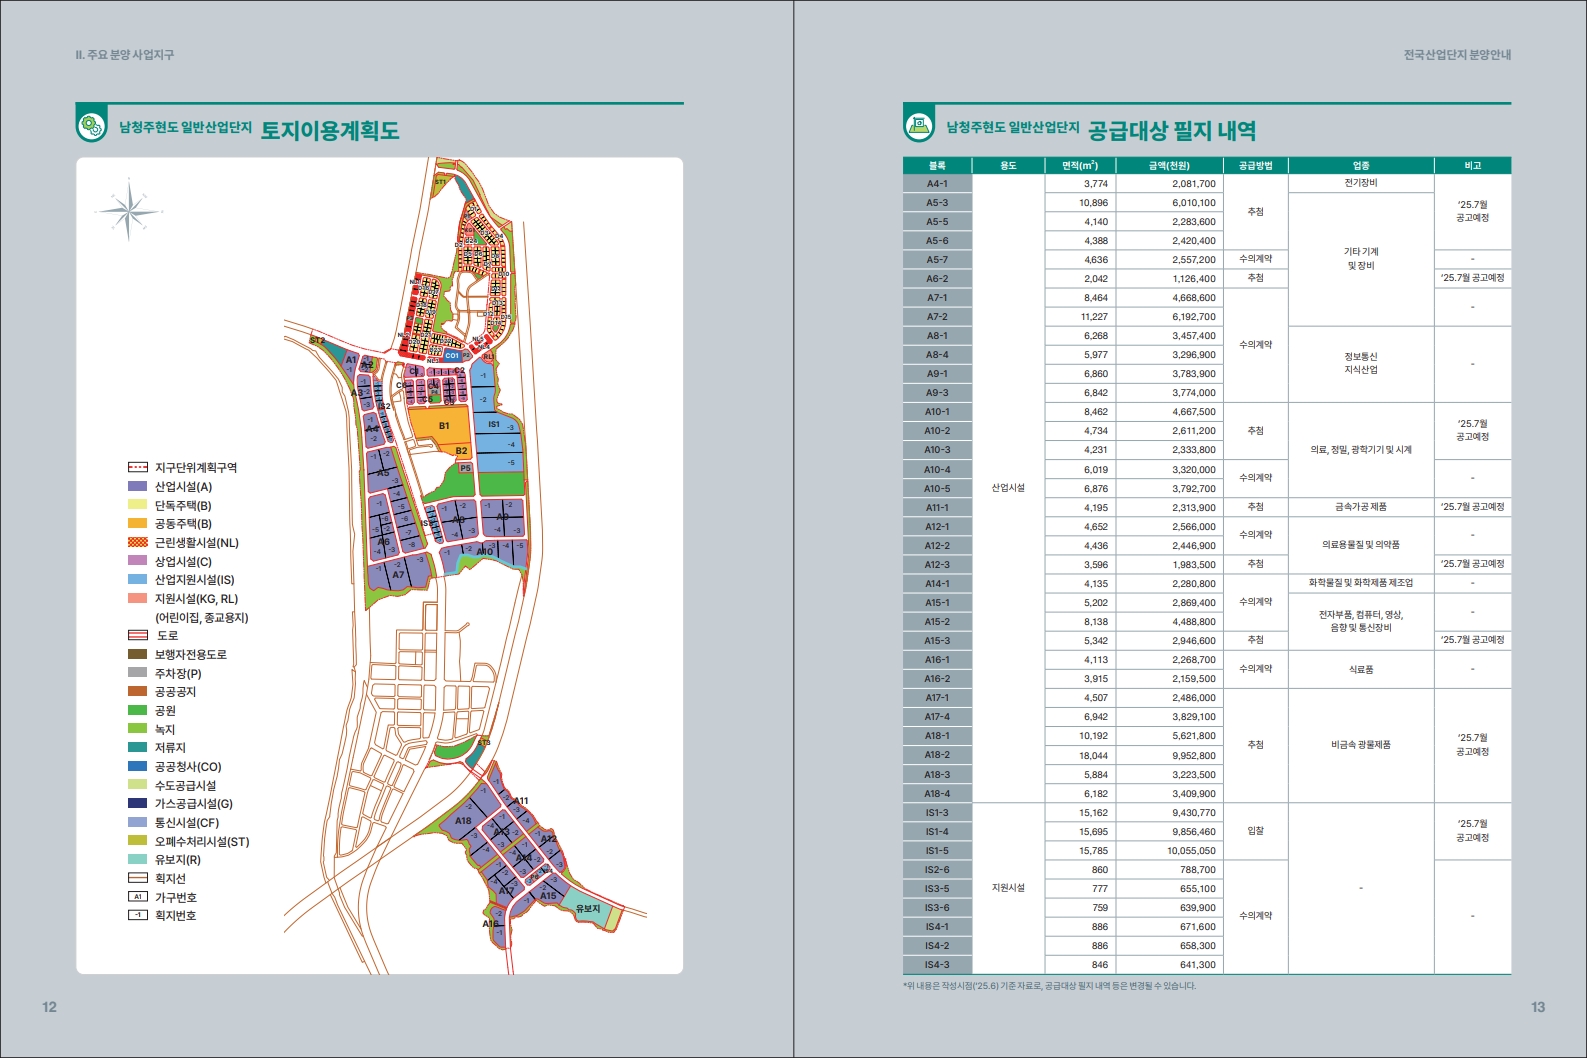Select the 산업지원시설(IS) blue legend swatch
Image resolution: width=1587 pixels, height=1058 pixels.
[x=138, y=579]
